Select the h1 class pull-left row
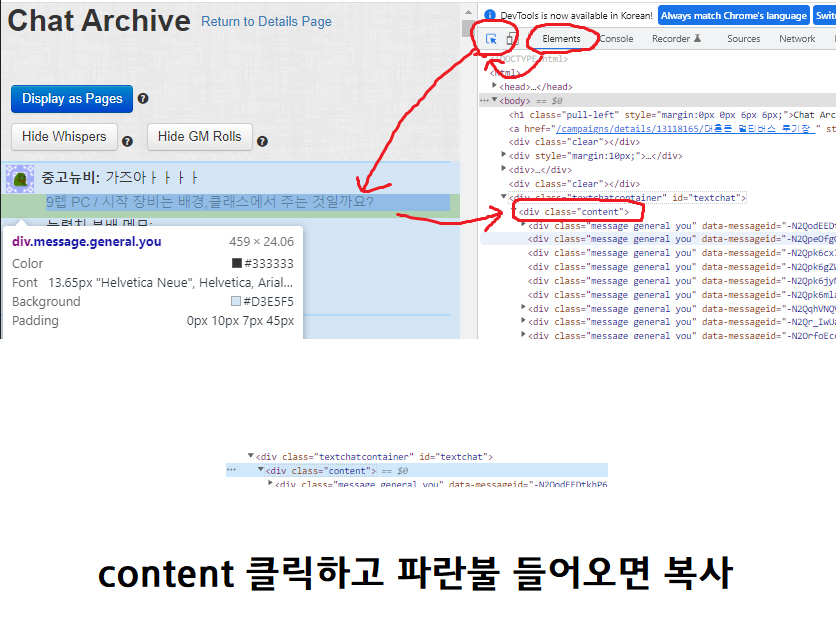The width and height of the screenshot is (836, 622). (x=672, y=115)
